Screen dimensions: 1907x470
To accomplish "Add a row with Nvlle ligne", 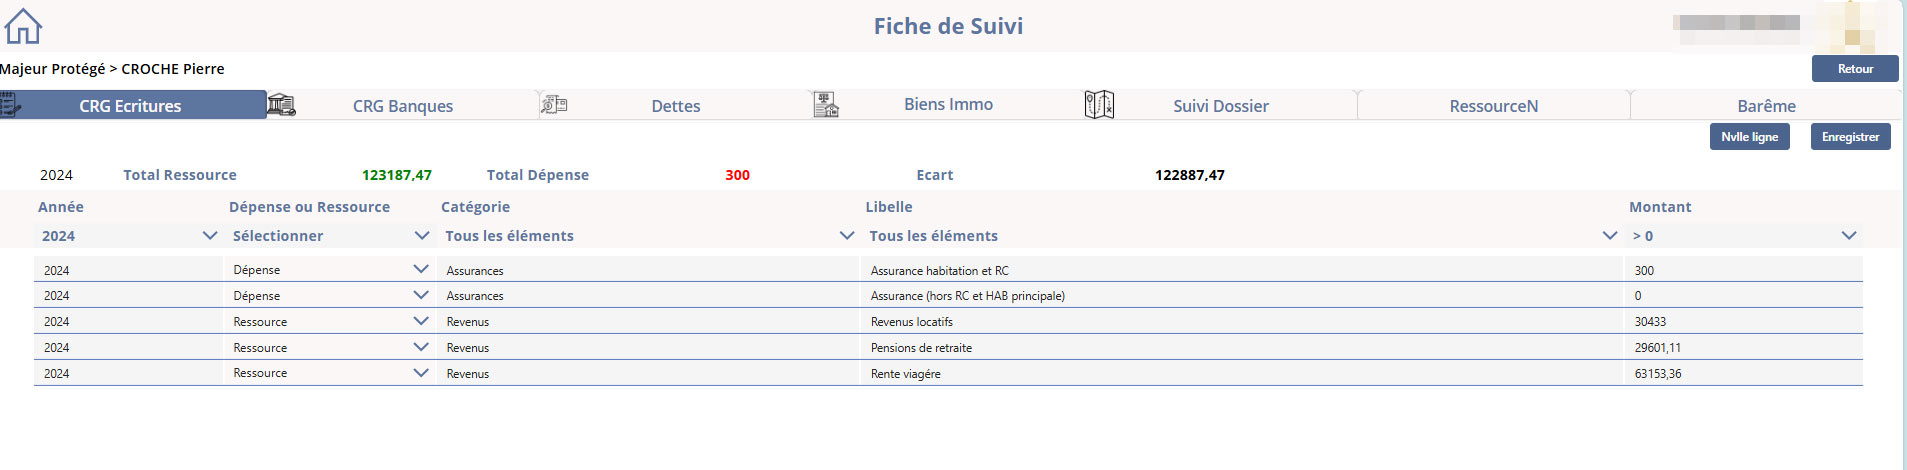I will pos(1750,136).
